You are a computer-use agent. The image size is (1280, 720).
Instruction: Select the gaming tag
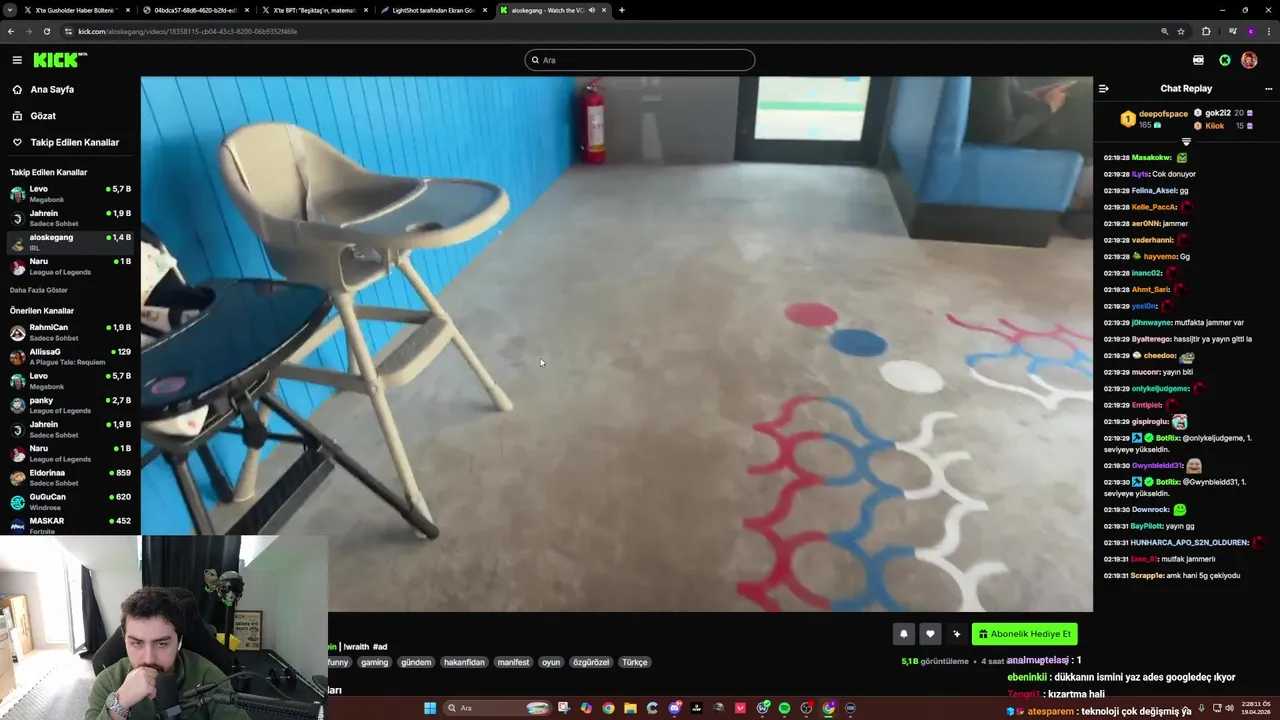374,662
